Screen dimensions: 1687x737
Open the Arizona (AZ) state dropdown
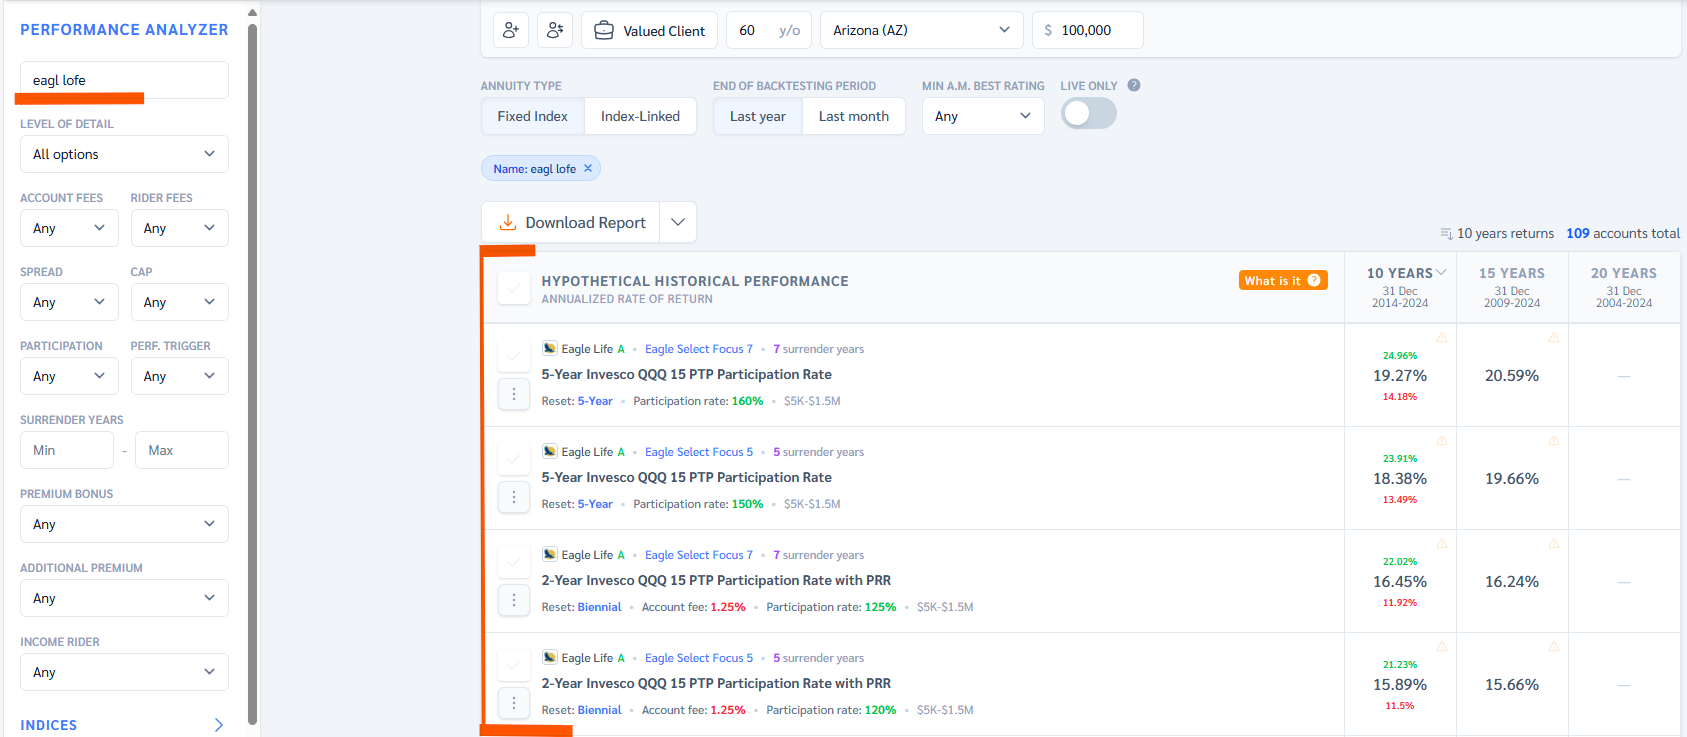point(922,30)
